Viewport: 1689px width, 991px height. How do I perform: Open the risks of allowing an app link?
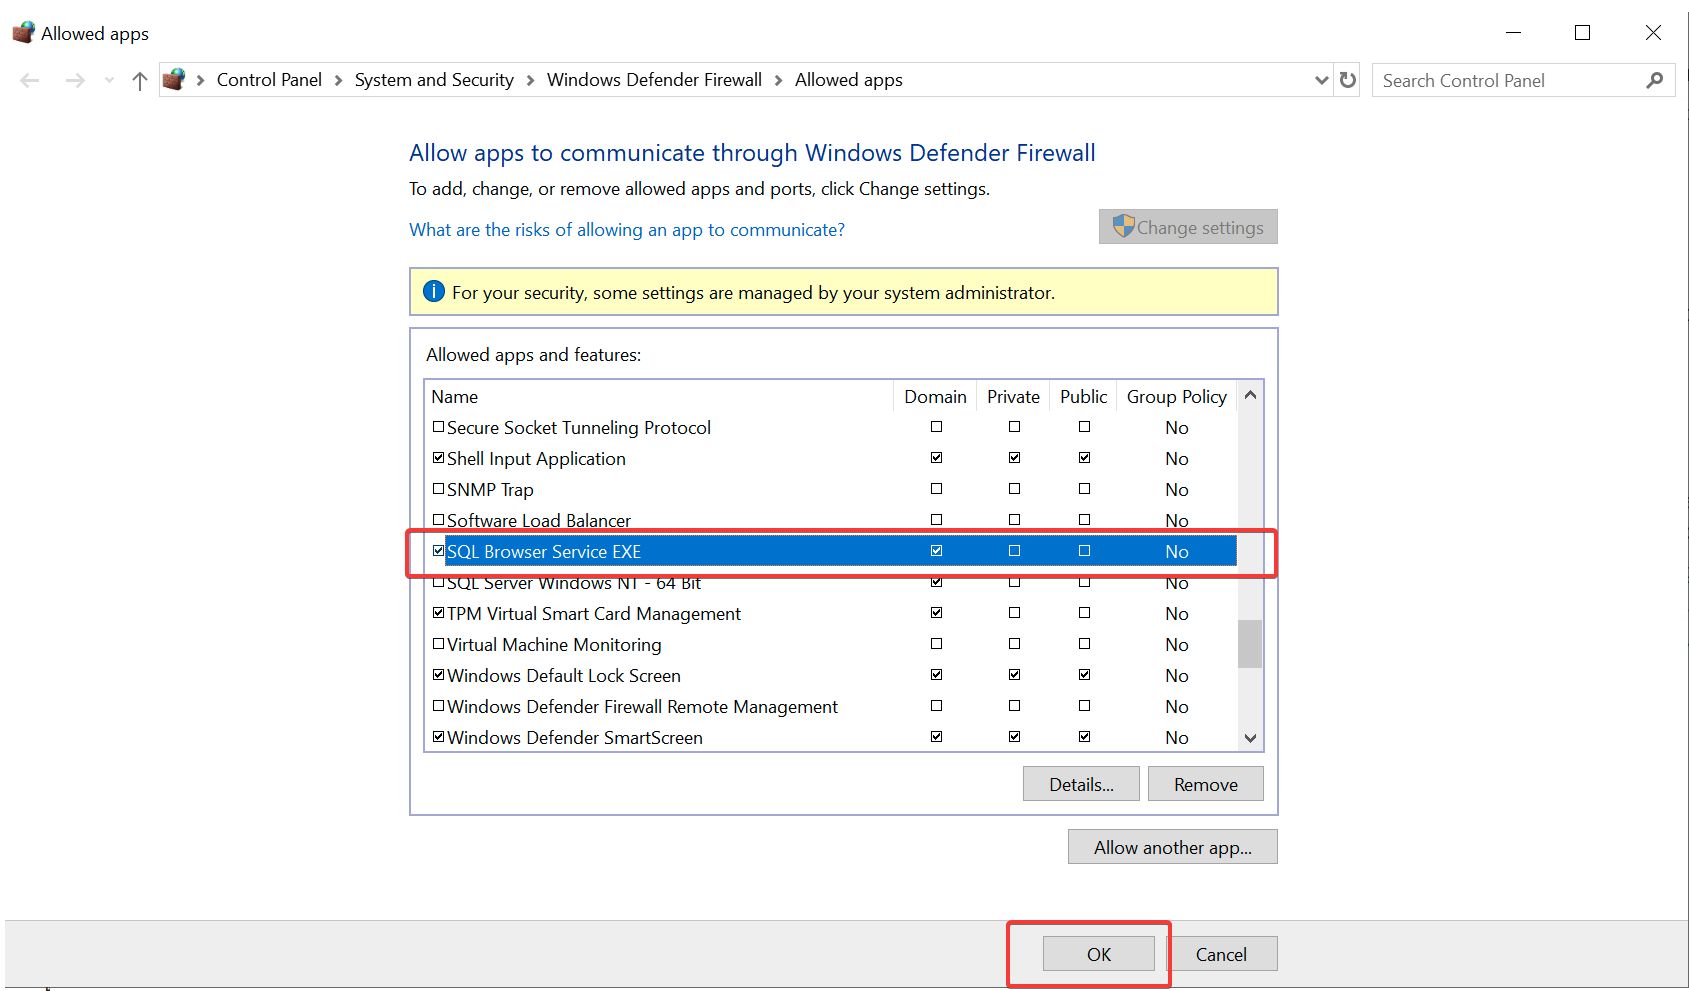(627, 230)
